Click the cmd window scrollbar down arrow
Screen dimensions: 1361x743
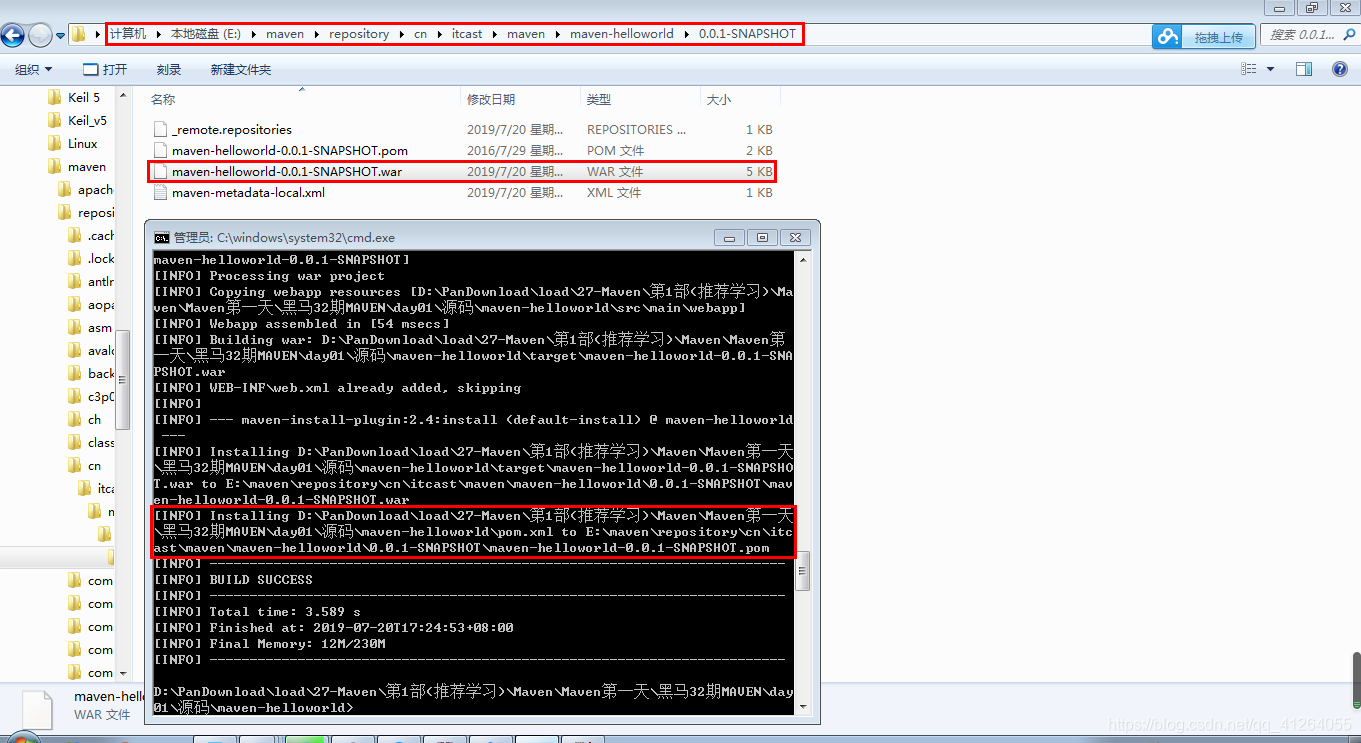pos(802,705)
